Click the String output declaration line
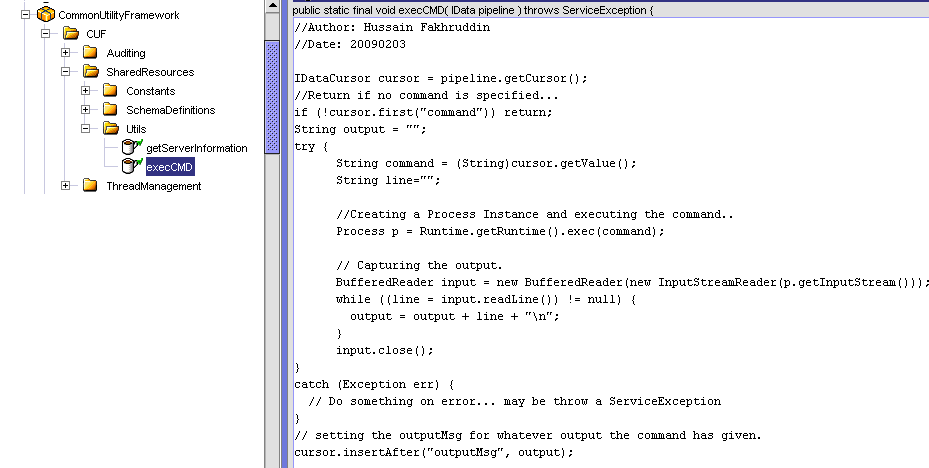929x468 pixels. coord(360,129)
